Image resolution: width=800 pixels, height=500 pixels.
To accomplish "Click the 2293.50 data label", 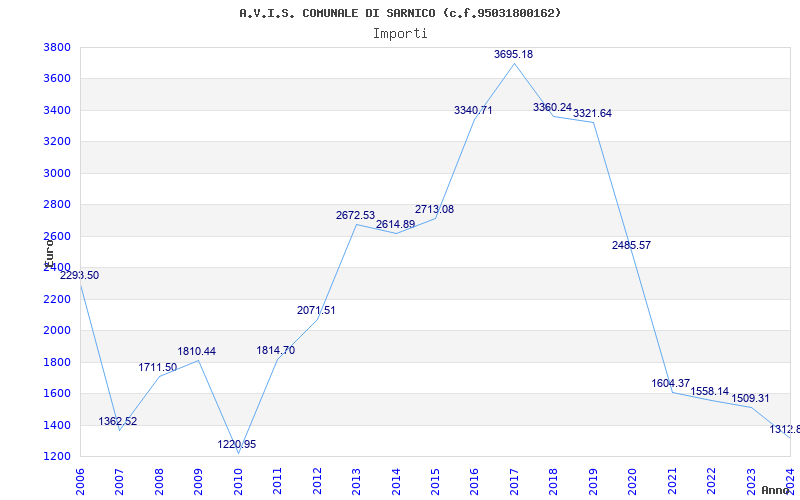I will [x=80, y=276].
